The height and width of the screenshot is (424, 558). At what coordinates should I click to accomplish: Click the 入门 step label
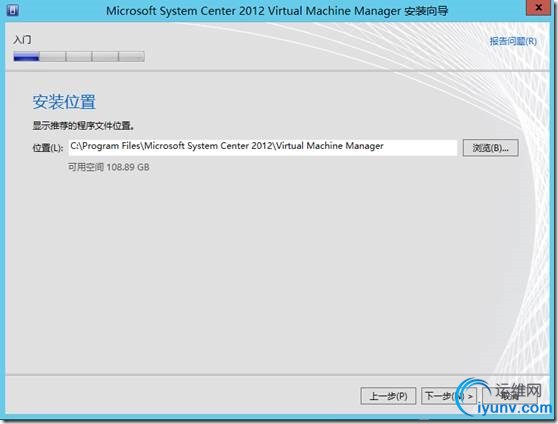click(x=22, y=40)
